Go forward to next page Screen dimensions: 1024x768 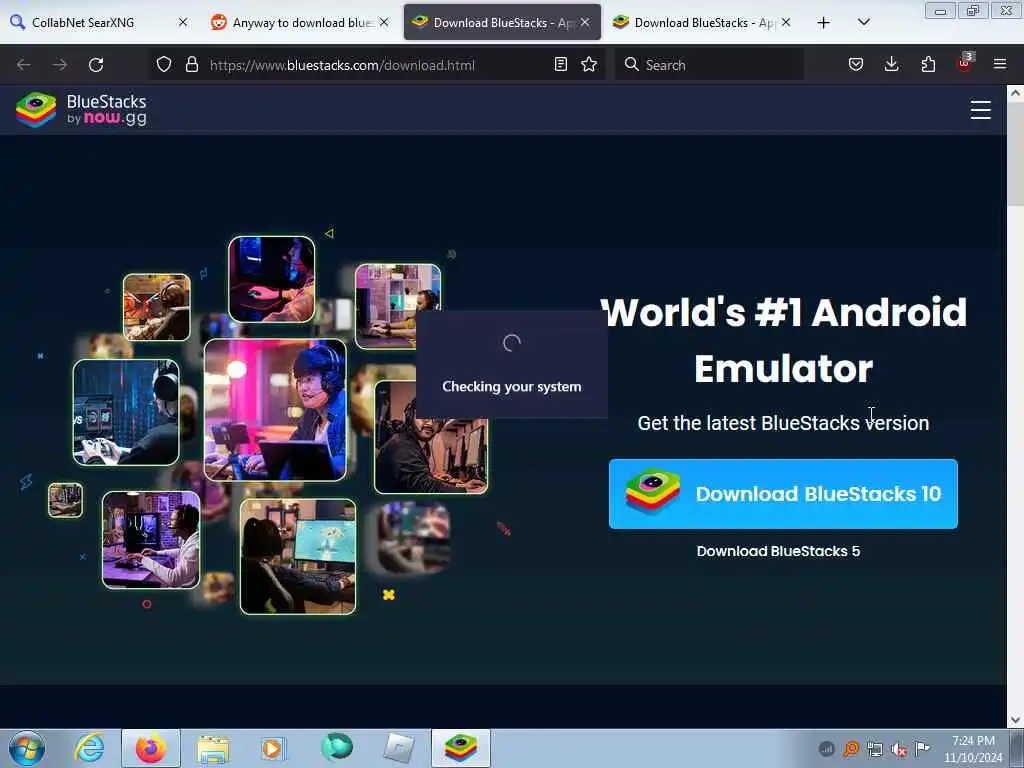click(60, 65)
